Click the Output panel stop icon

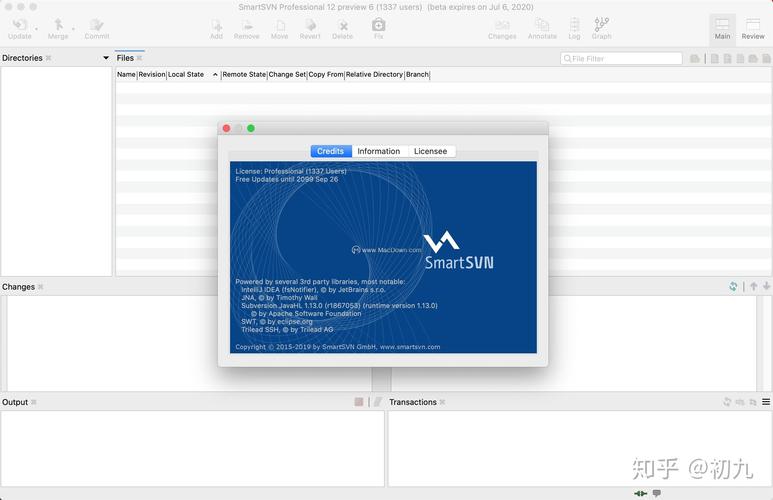point(359,402)
